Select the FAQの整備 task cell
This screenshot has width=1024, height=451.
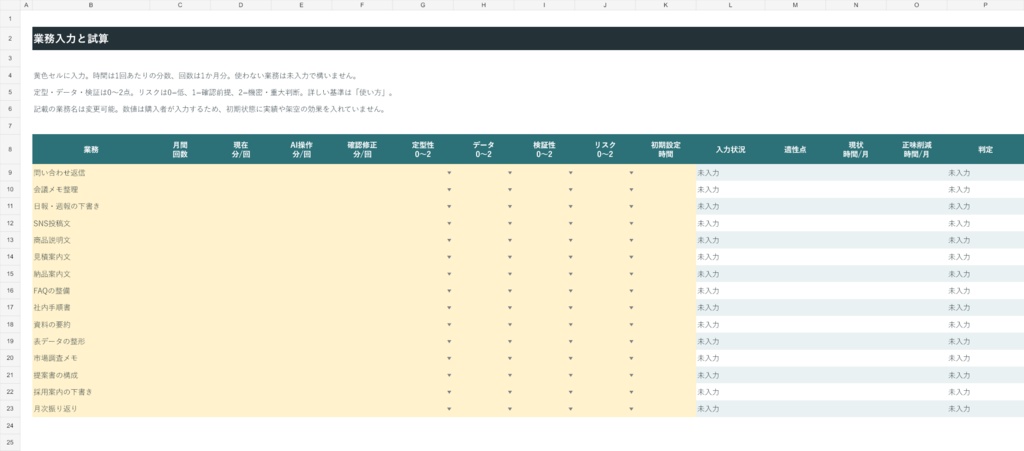91,291
